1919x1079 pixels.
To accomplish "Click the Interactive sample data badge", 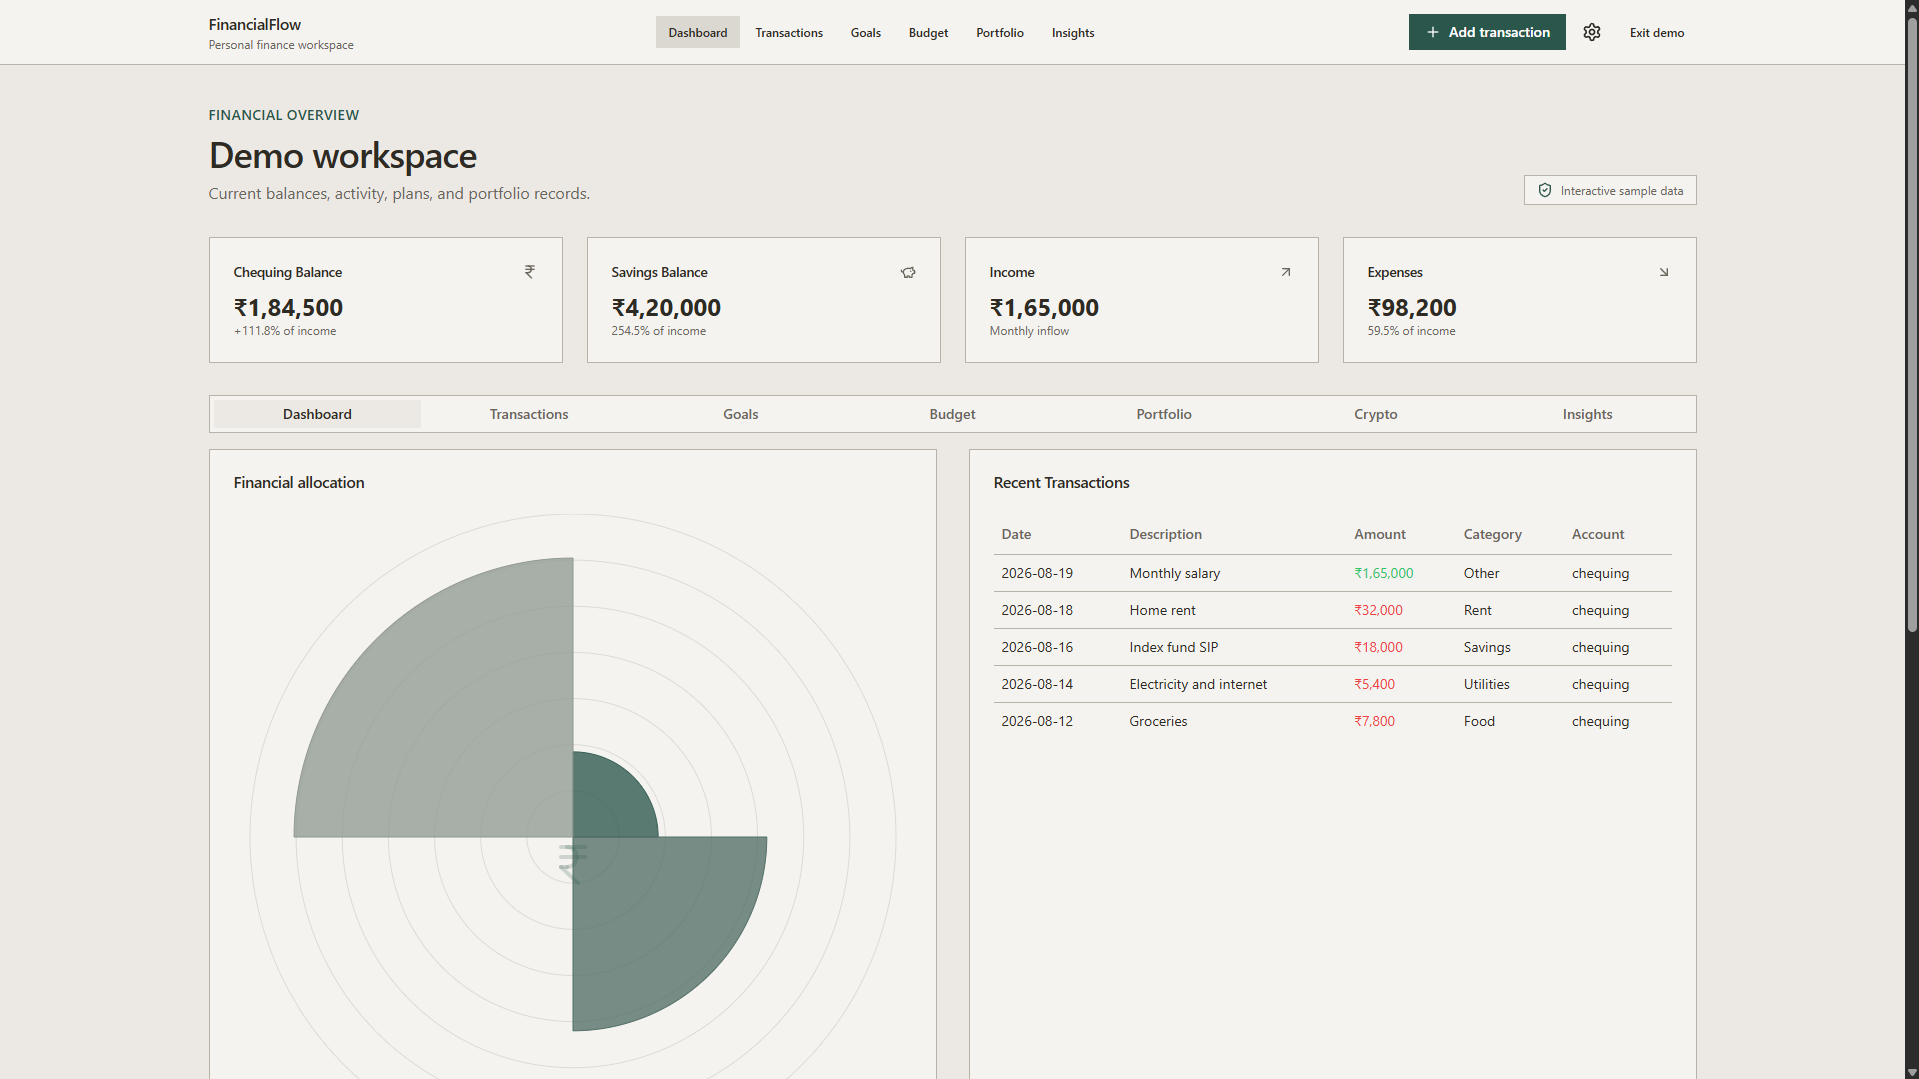I will (1610, 190).
